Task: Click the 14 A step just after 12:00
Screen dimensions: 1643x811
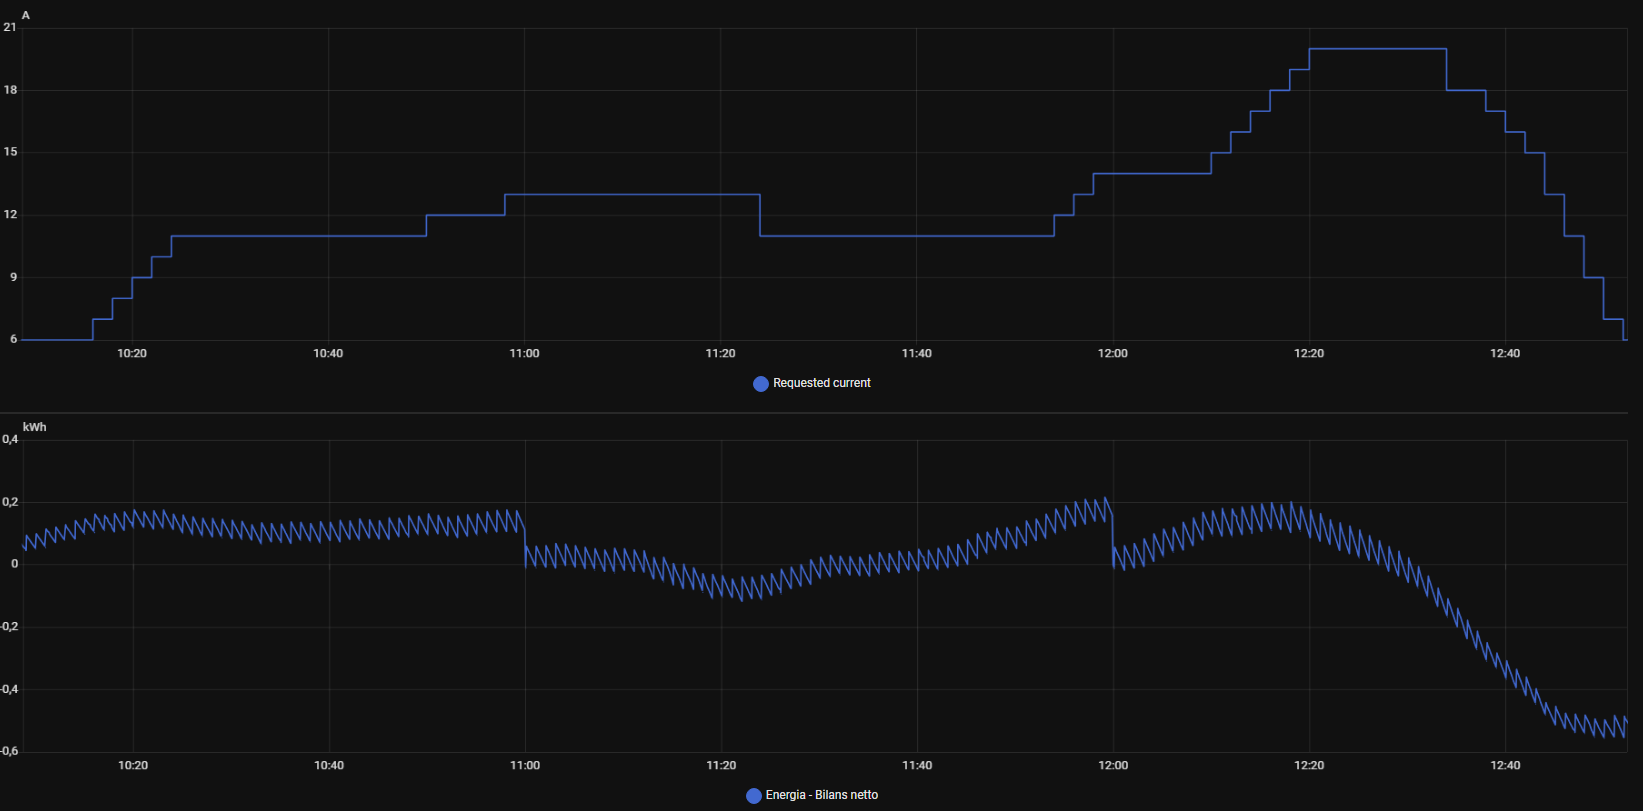Action: tap(1152, 174)
